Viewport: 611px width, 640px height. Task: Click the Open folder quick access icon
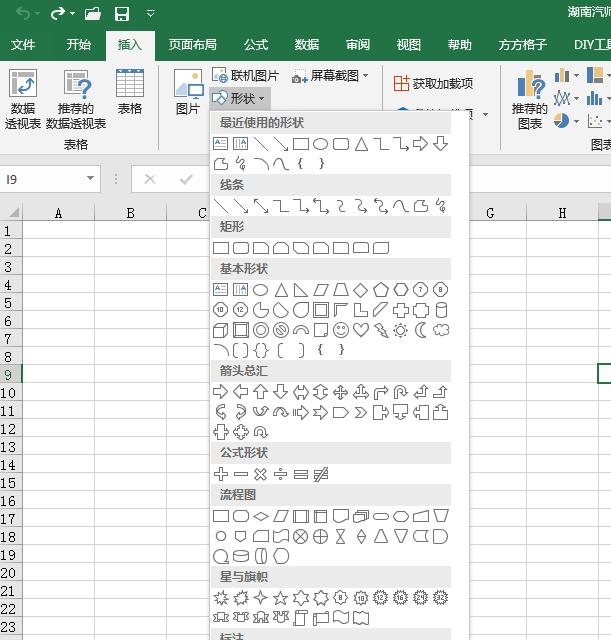pyautogui.click(x=93, y=14)
